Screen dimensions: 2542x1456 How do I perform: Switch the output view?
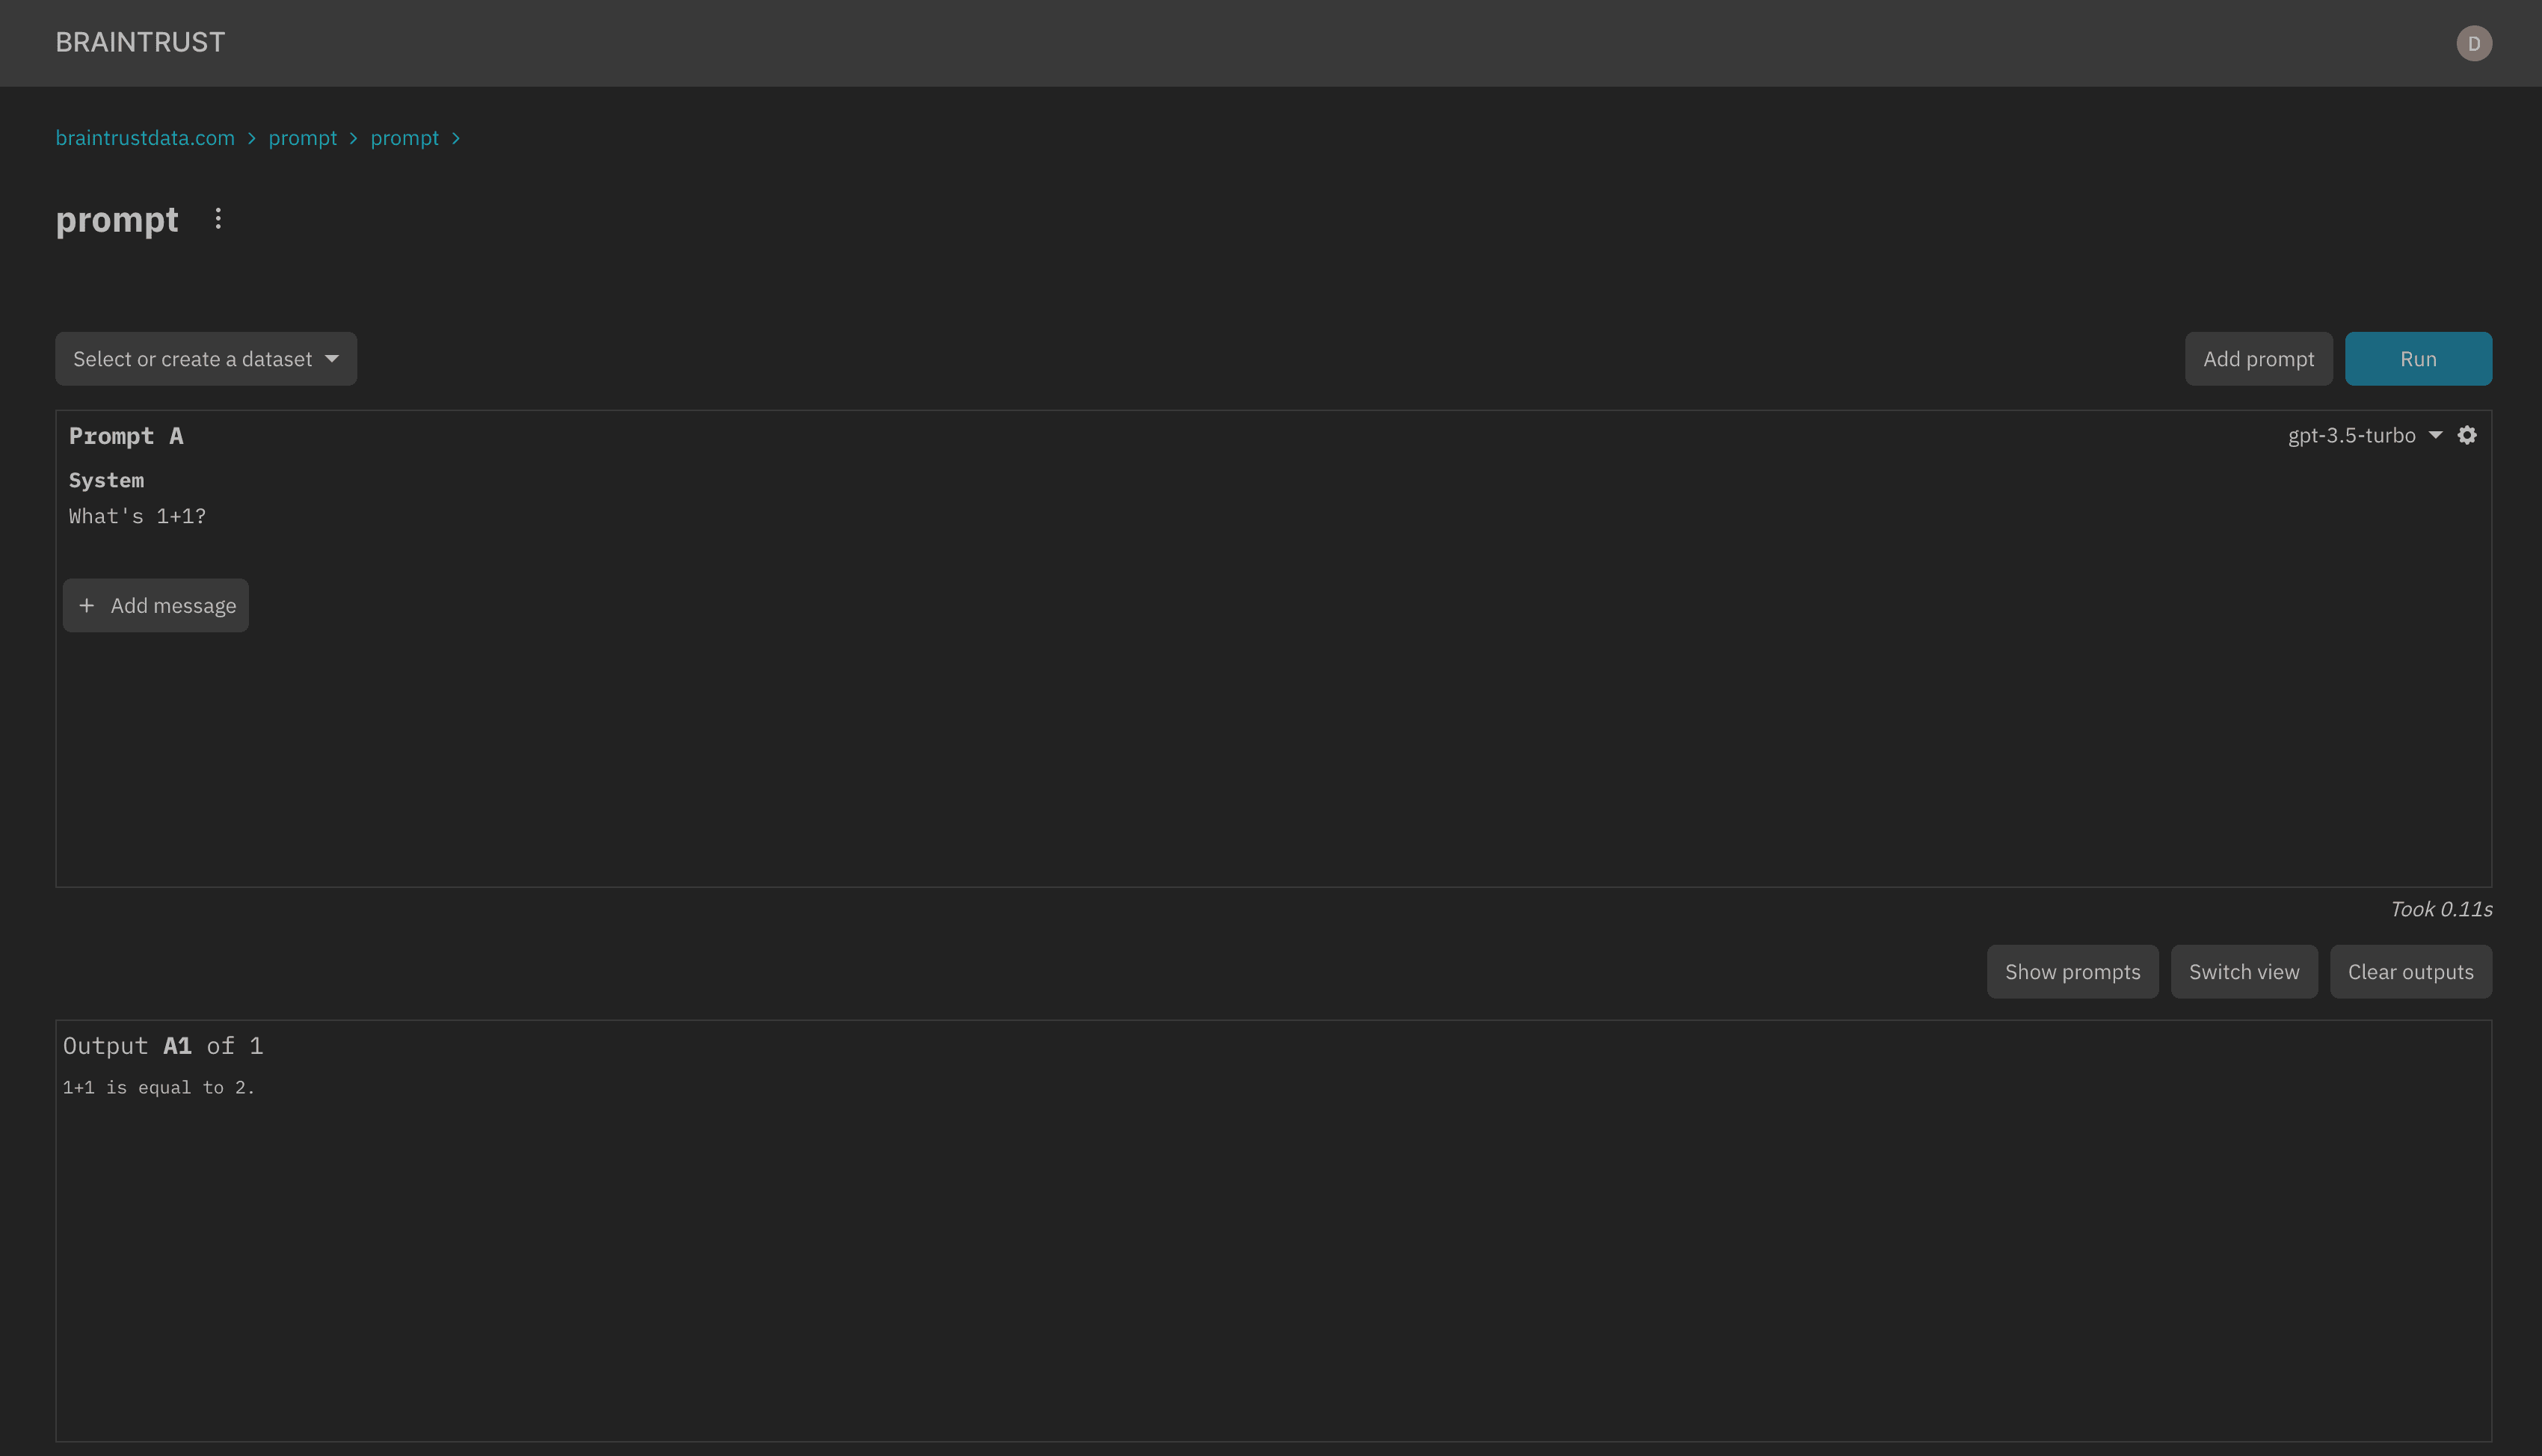[2243, 972]
